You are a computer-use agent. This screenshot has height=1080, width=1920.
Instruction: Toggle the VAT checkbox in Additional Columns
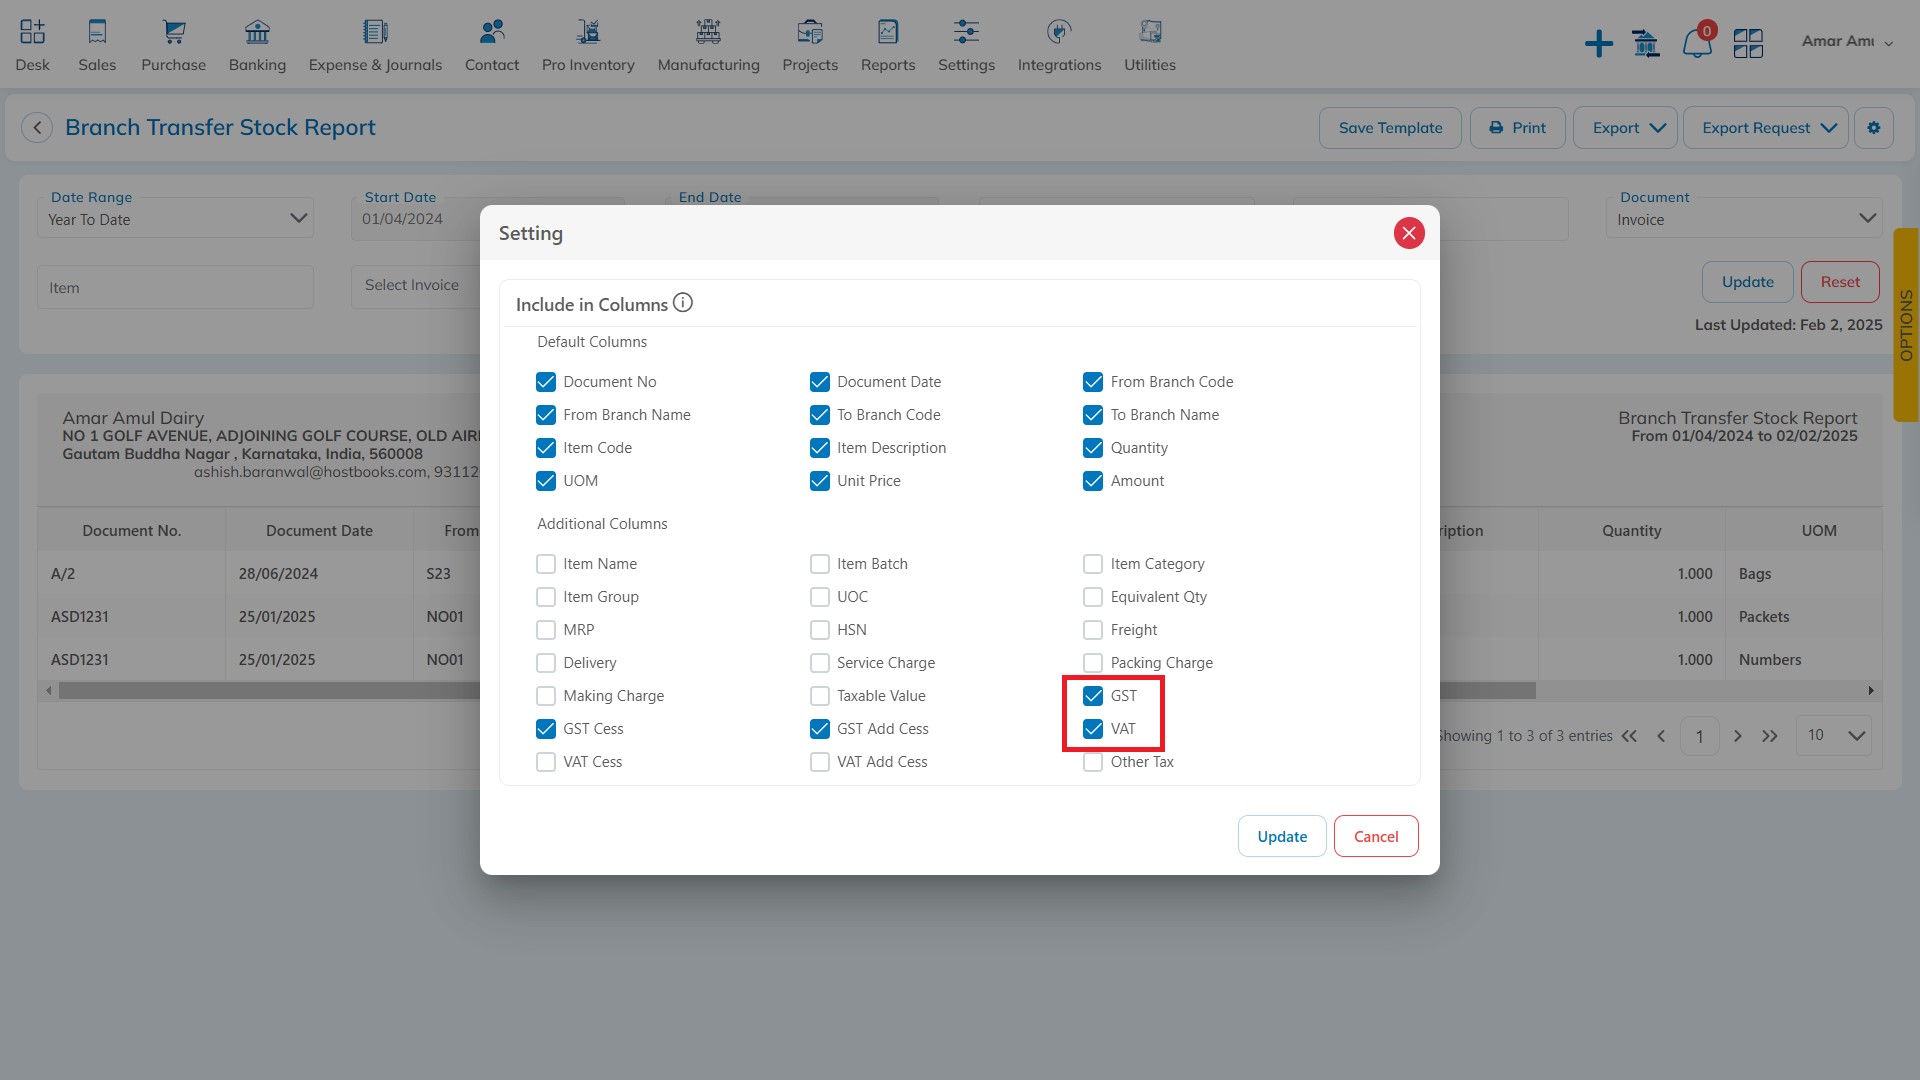[x=1092, y=728]
